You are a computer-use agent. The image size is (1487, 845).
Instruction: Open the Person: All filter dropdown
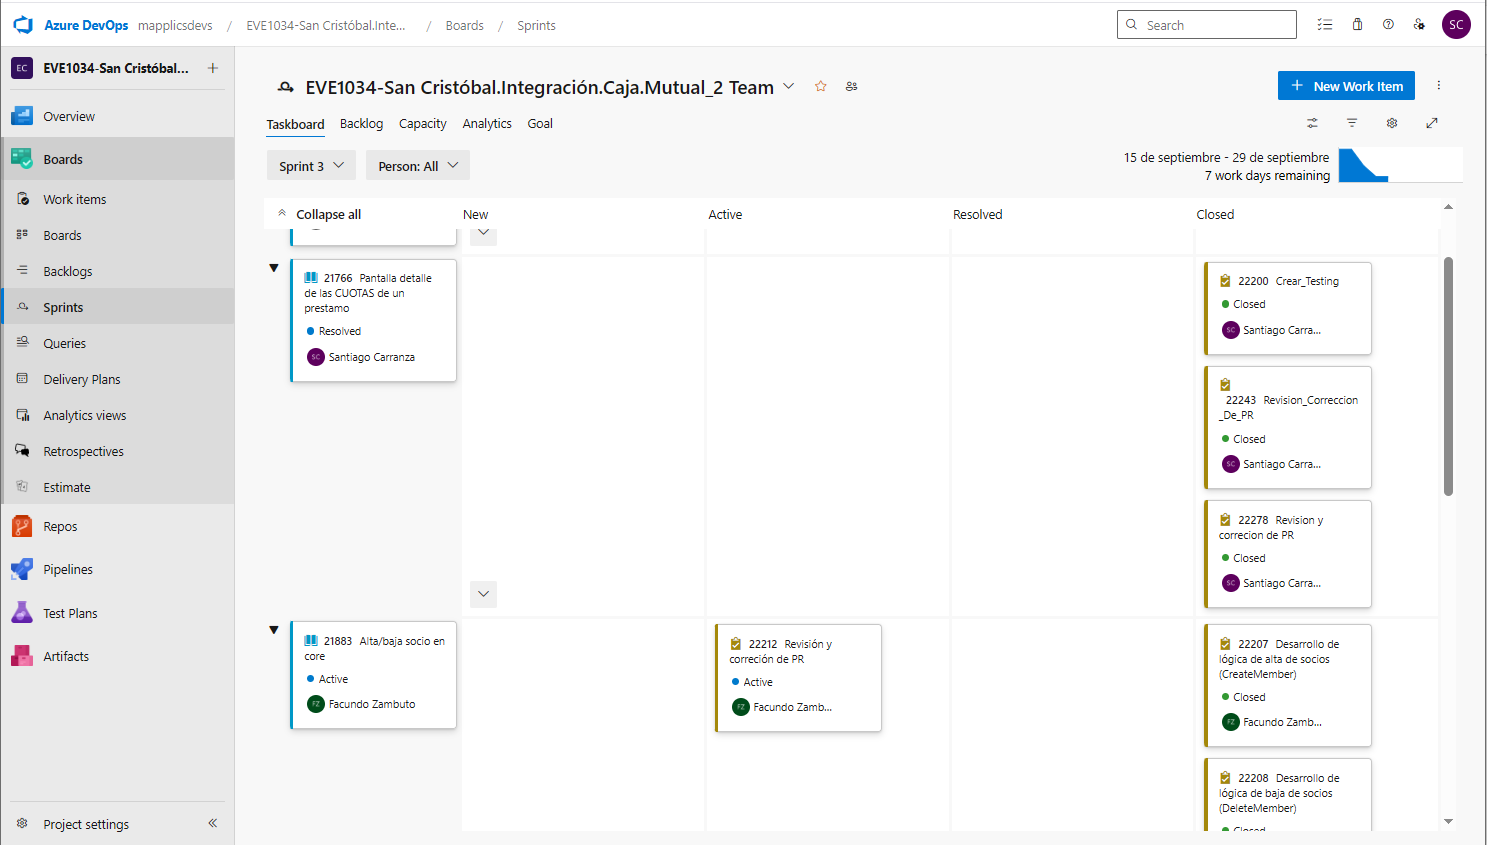click(x=417, y=166)
